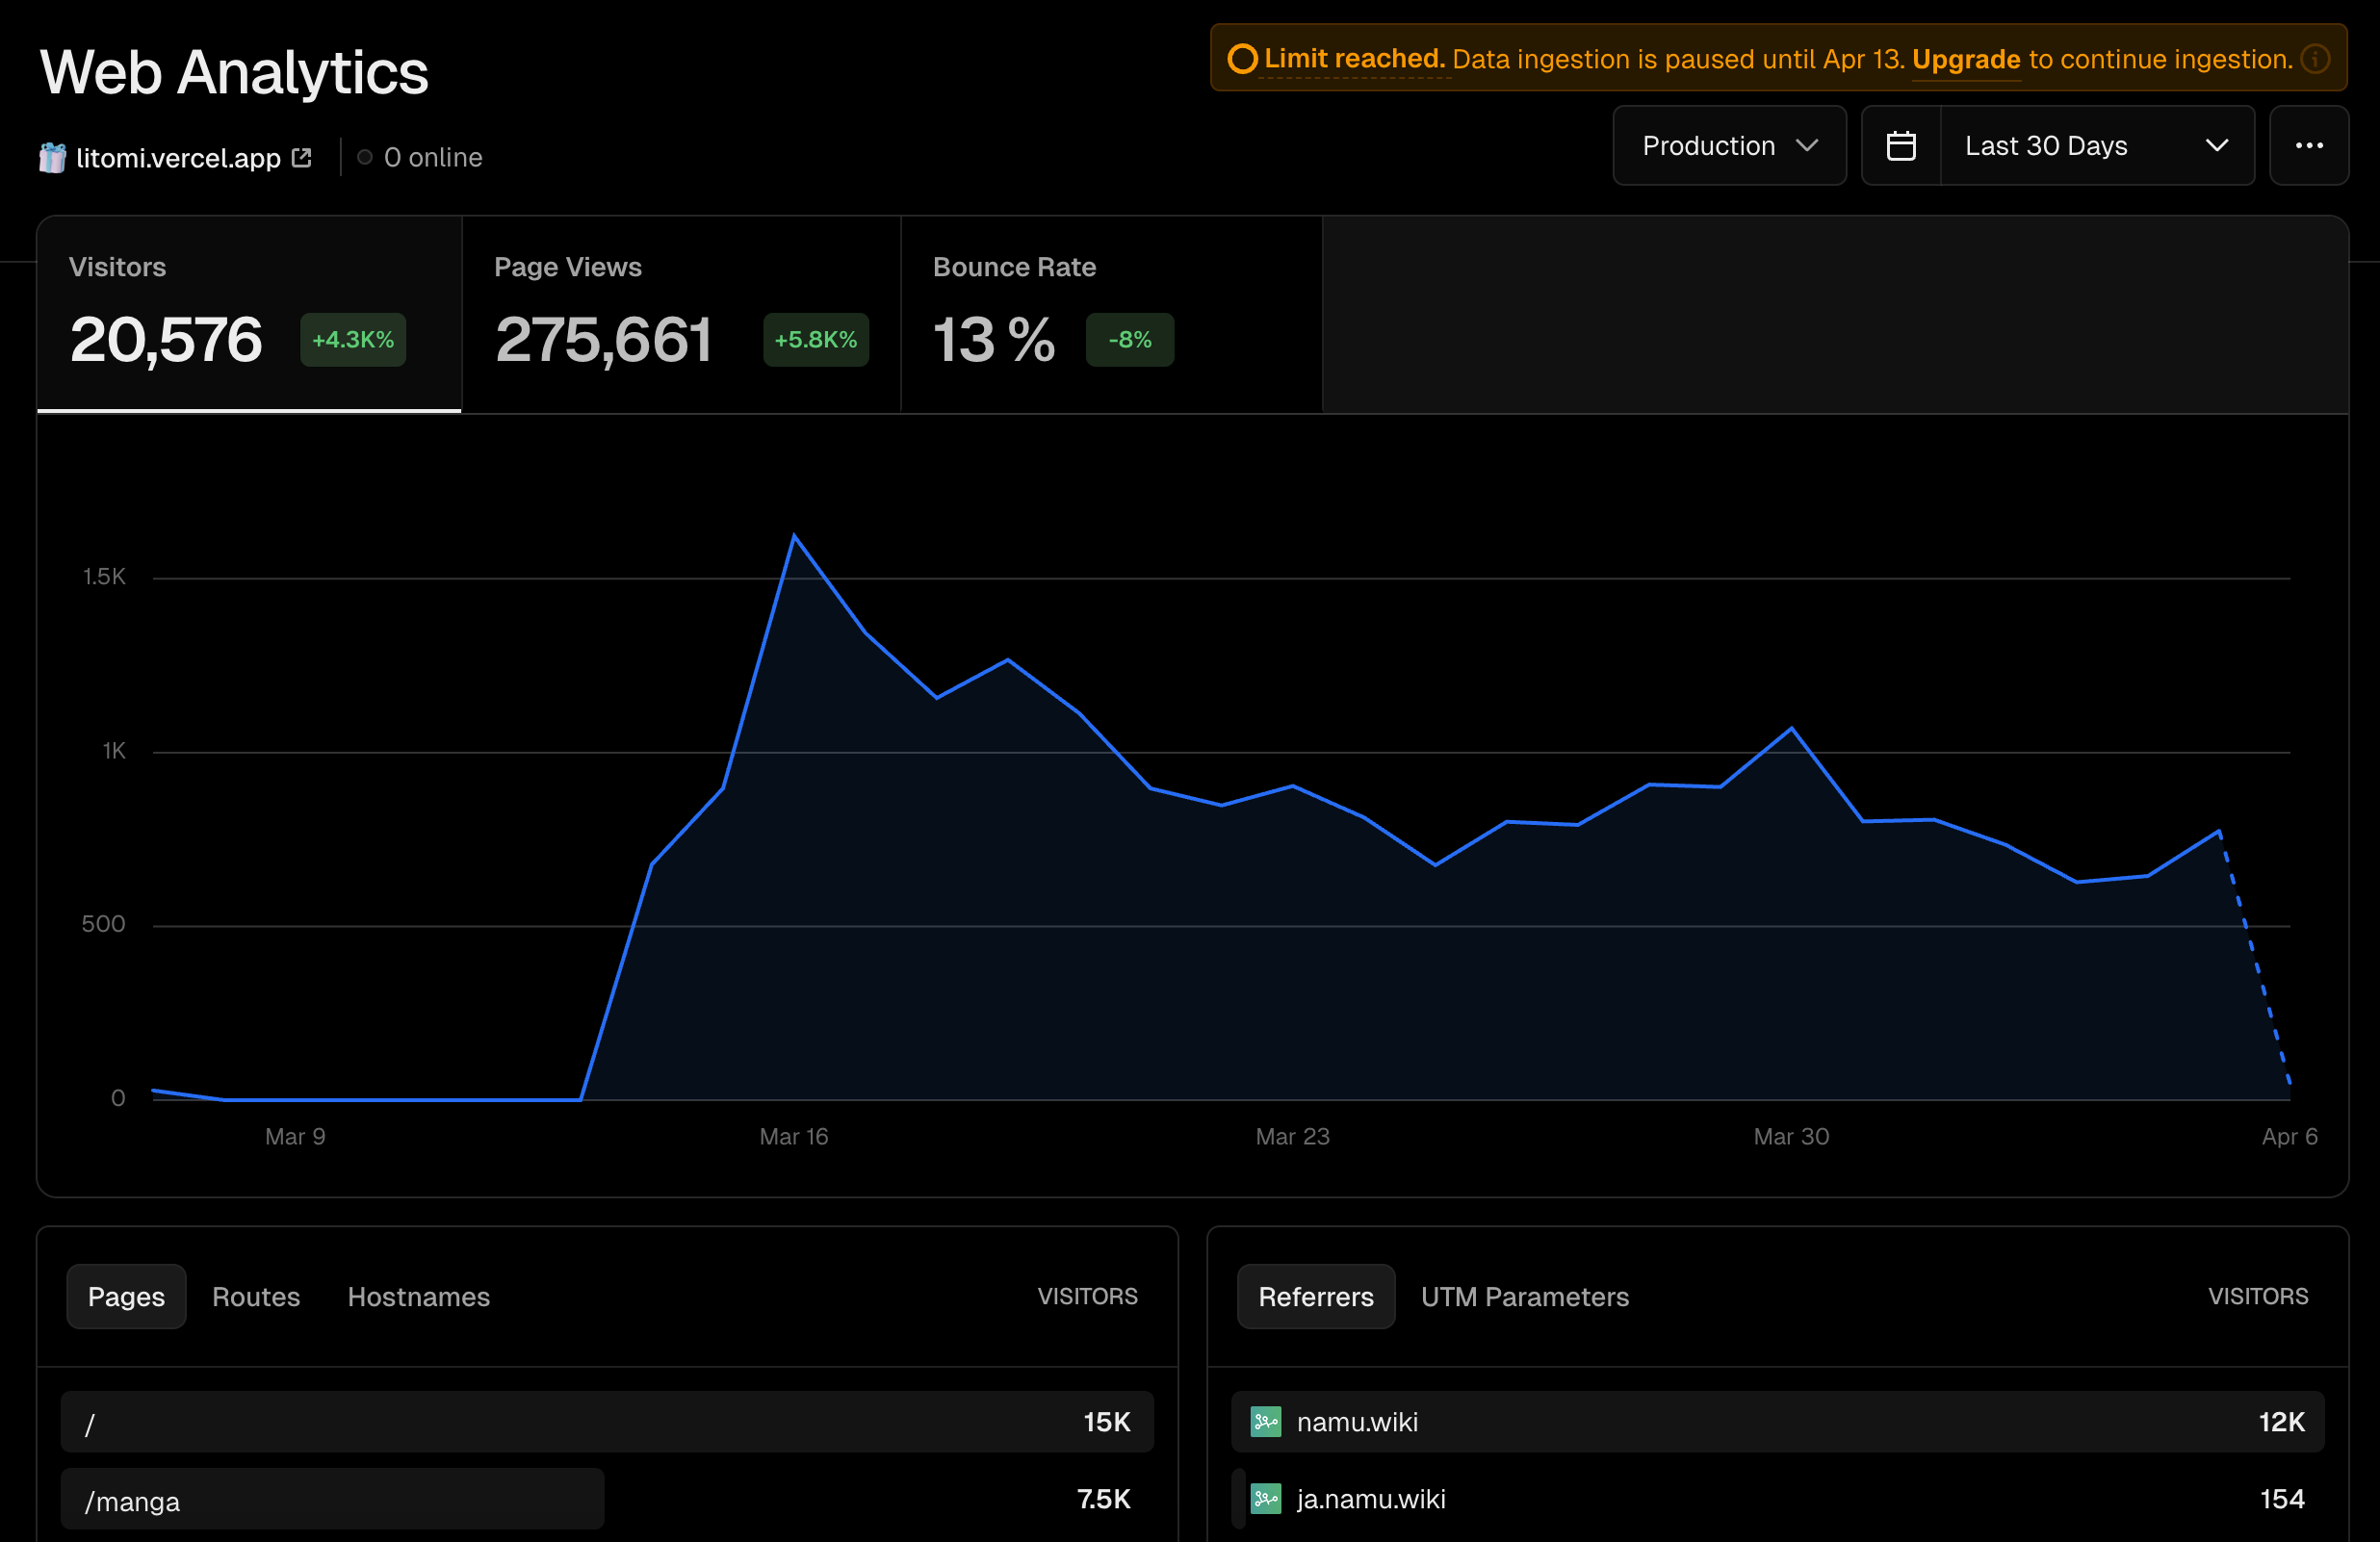
Task: Switch to the Hostnames tab
Action: coord(419,1296)
